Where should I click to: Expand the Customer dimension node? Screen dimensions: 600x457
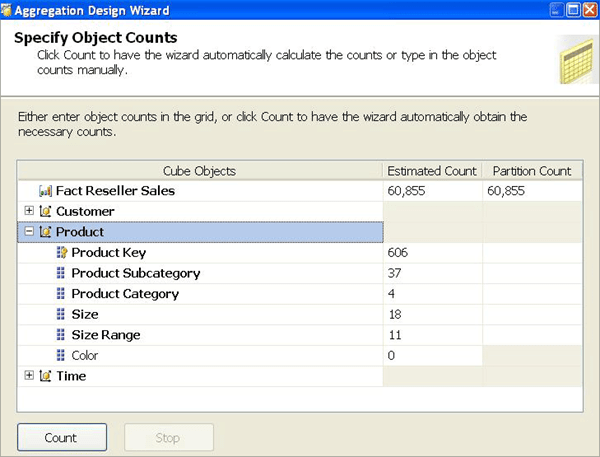29,211
